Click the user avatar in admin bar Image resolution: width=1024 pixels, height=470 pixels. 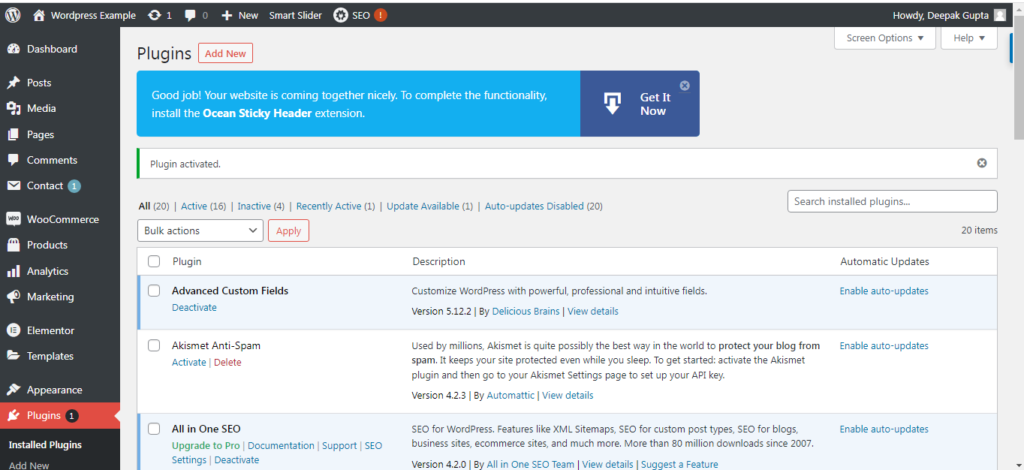(1000, 15)
